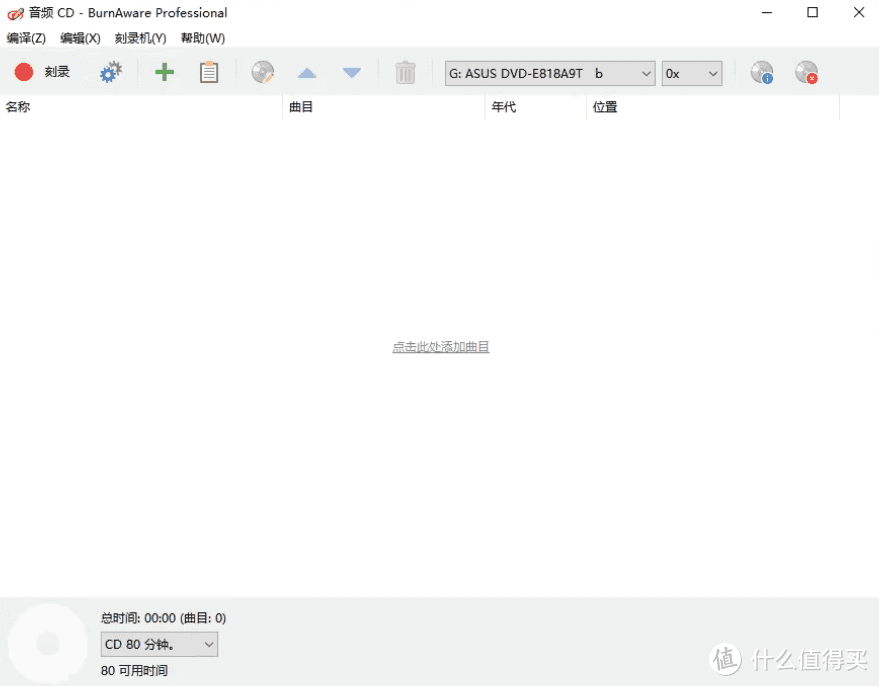The width and height of the screenshot is (879, 686).
Task: Minimize the BurnAware window
Action: 767,12
